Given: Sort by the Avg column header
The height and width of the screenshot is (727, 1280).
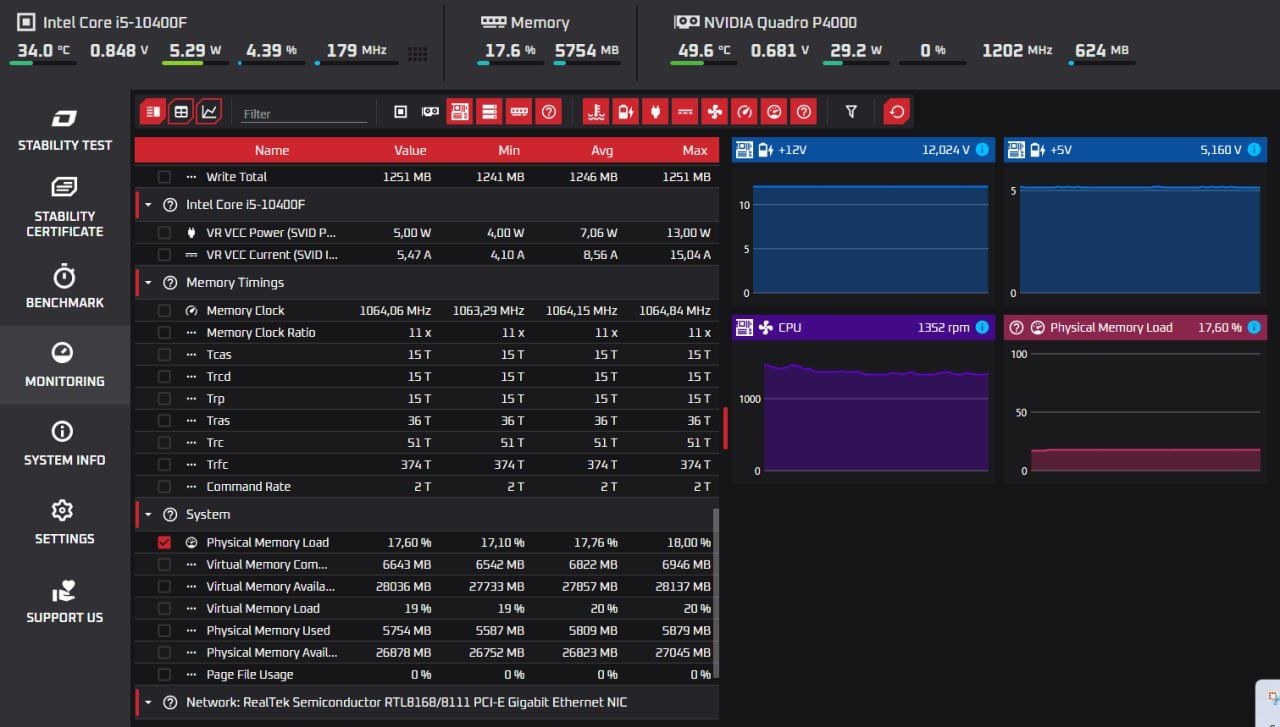Looking at the screenshot, I should coord(603,151).
